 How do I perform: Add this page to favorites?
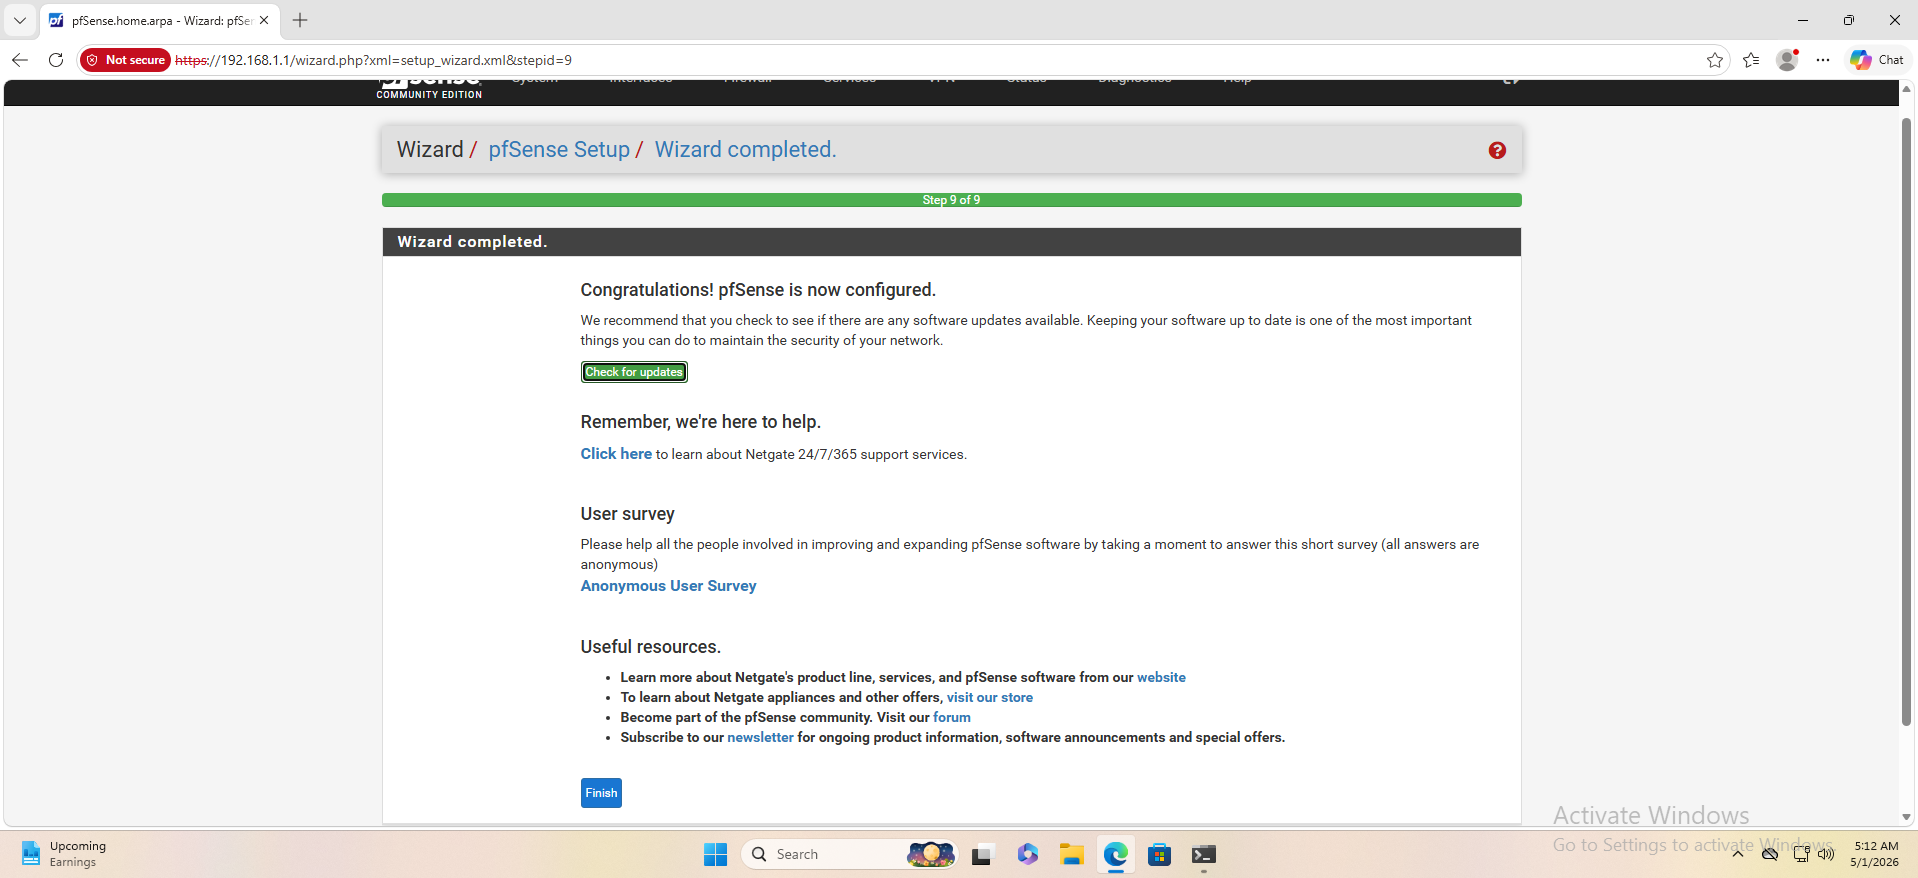coord(1715,60)
